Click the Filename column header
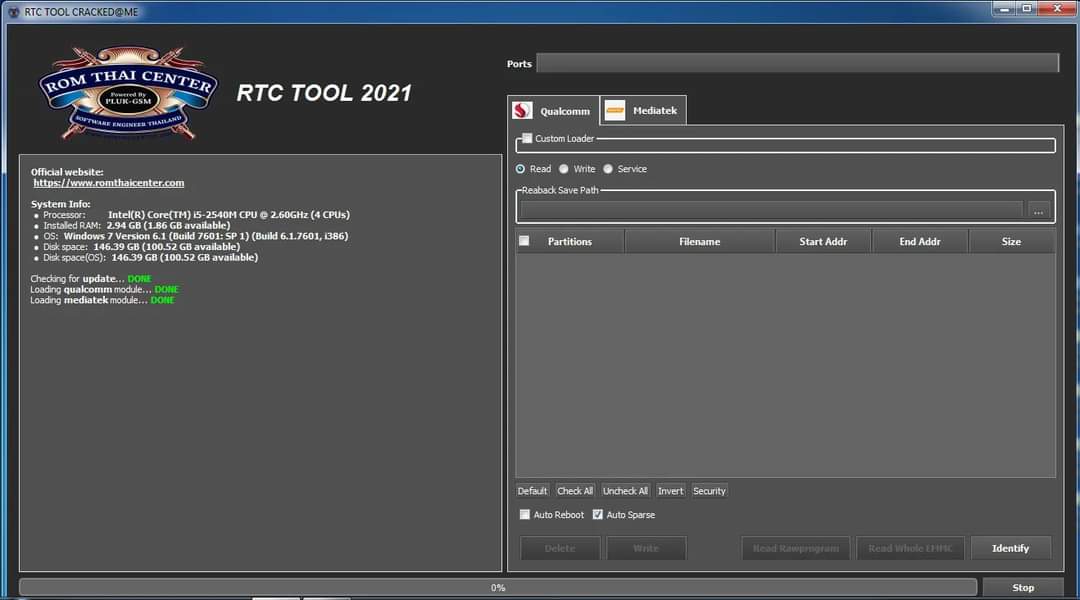Screen dimensions: 1080x600 [x=699, y=242]
